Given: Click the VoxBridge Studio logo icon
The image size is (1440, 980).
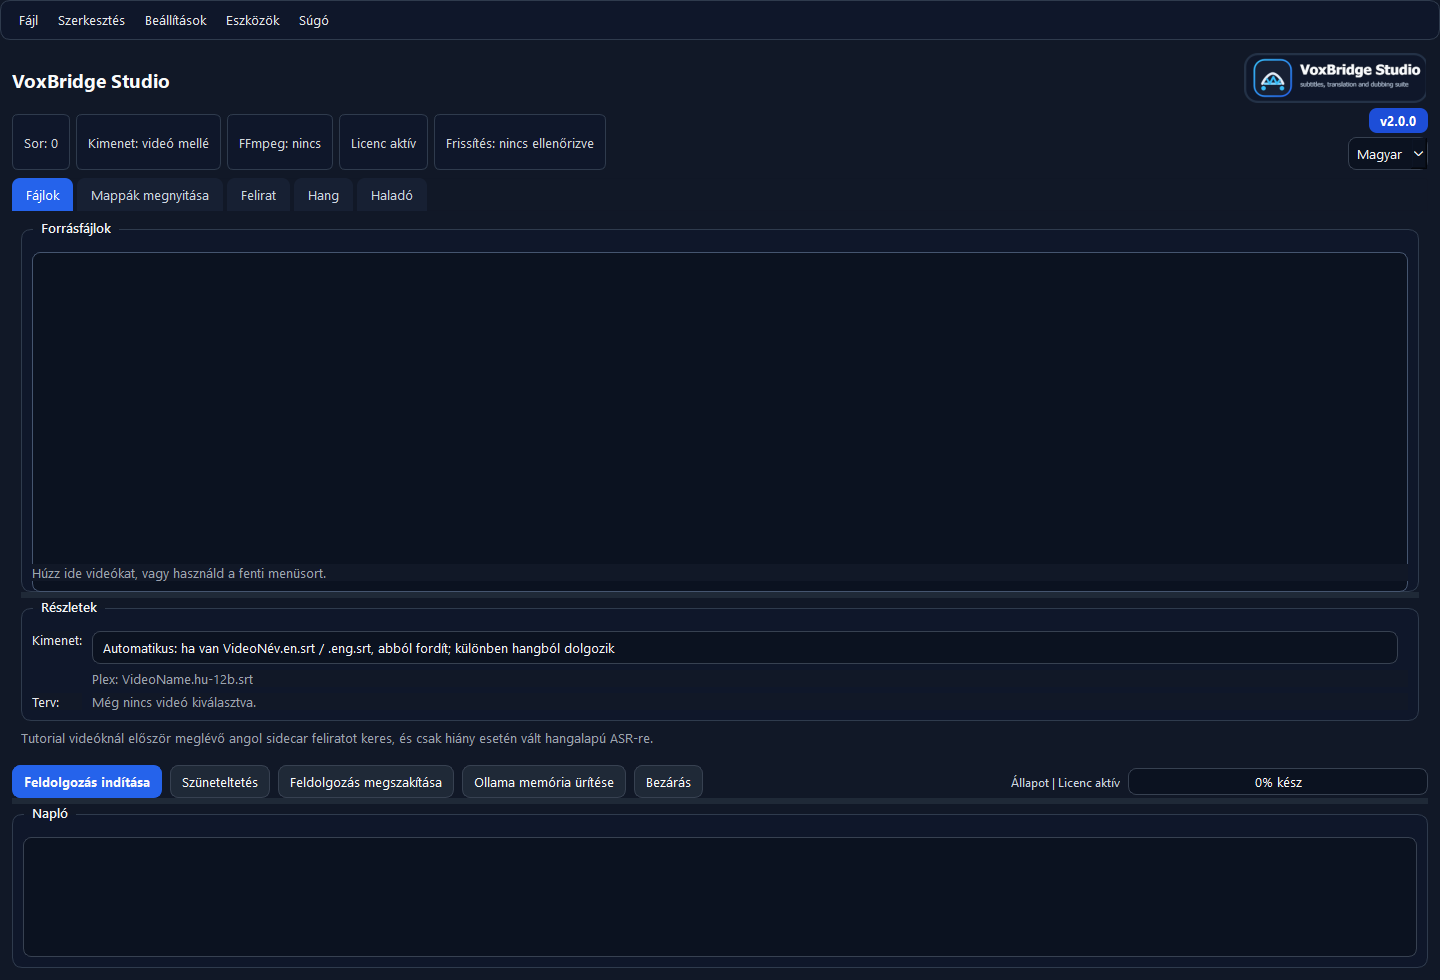Looking at the screenshot, I should point(1272,77).
